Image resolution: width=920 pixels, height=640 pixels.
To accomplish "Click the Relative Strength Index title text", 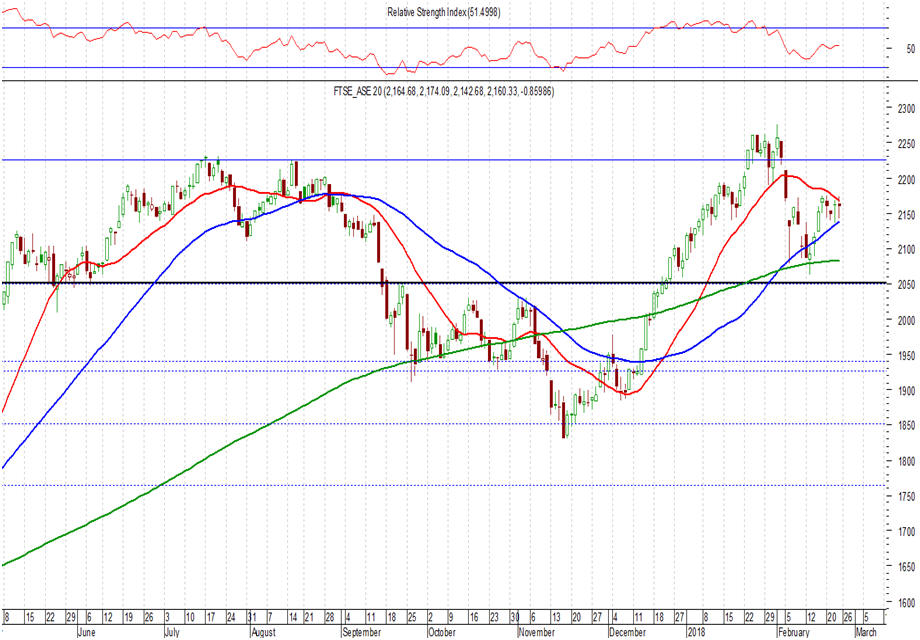I will tap(444, 12).
